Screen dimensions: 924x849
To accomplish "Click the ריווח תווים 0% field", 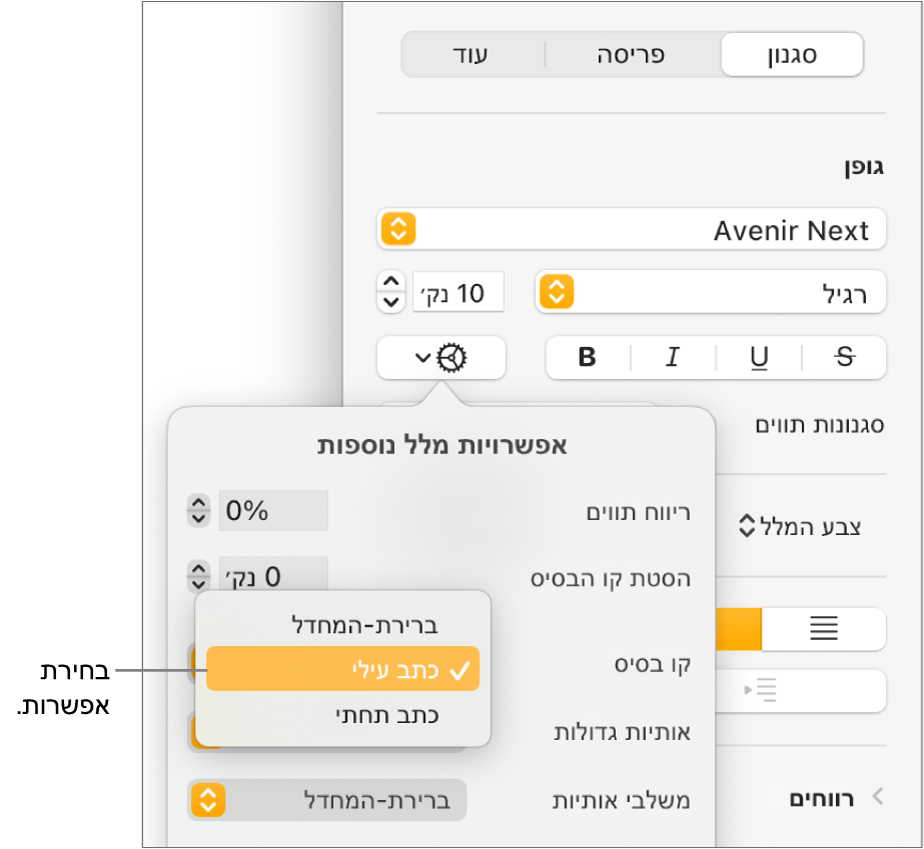I will pyautogui.click(x=273, y=510).
